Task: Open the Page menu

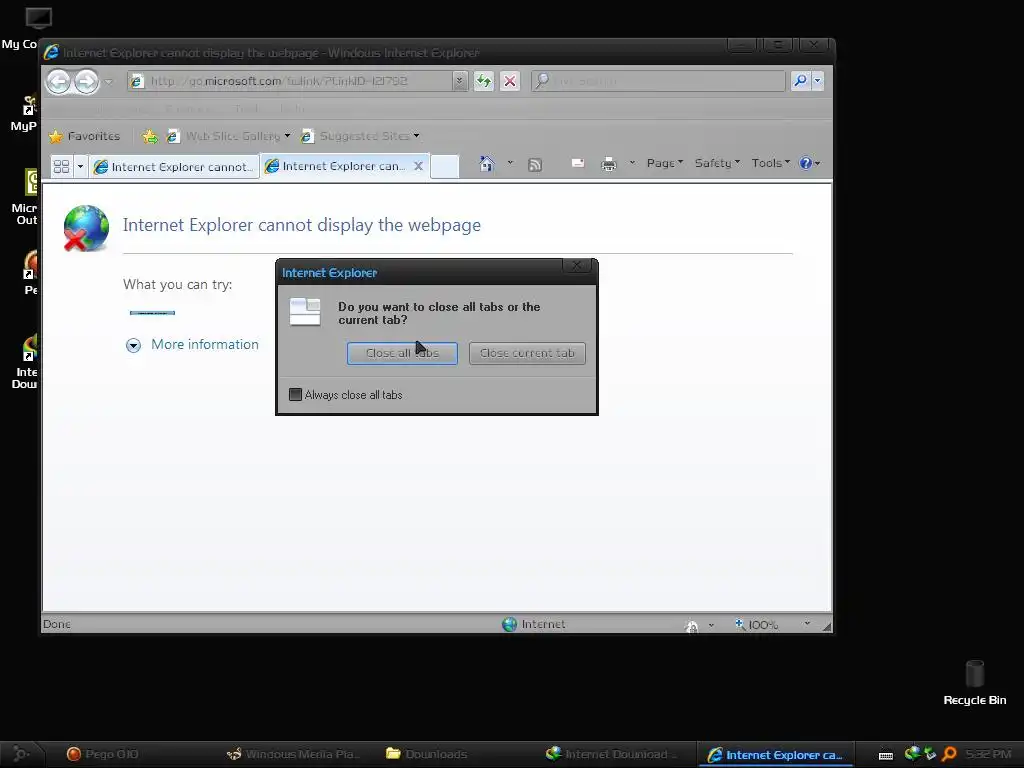Action: [x=665, y=163]
